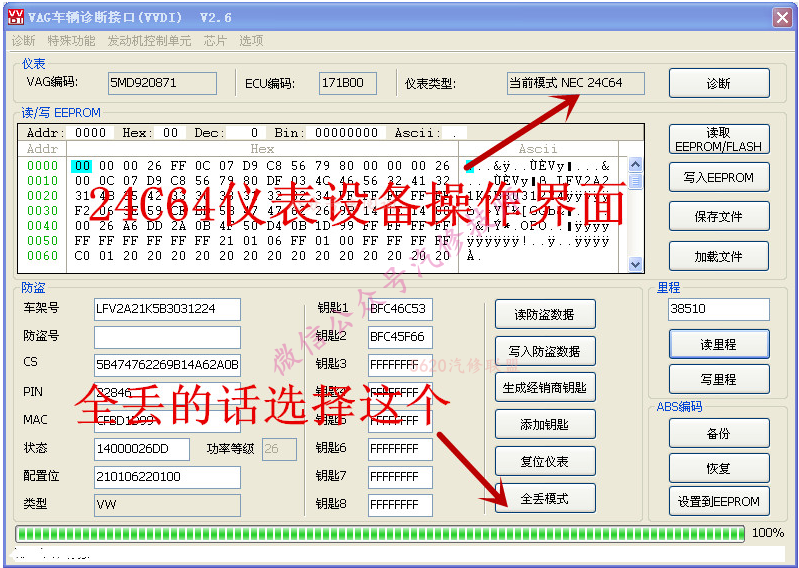Click 加载文件 button
799x568 pixels.
click(x=718, y=256)
